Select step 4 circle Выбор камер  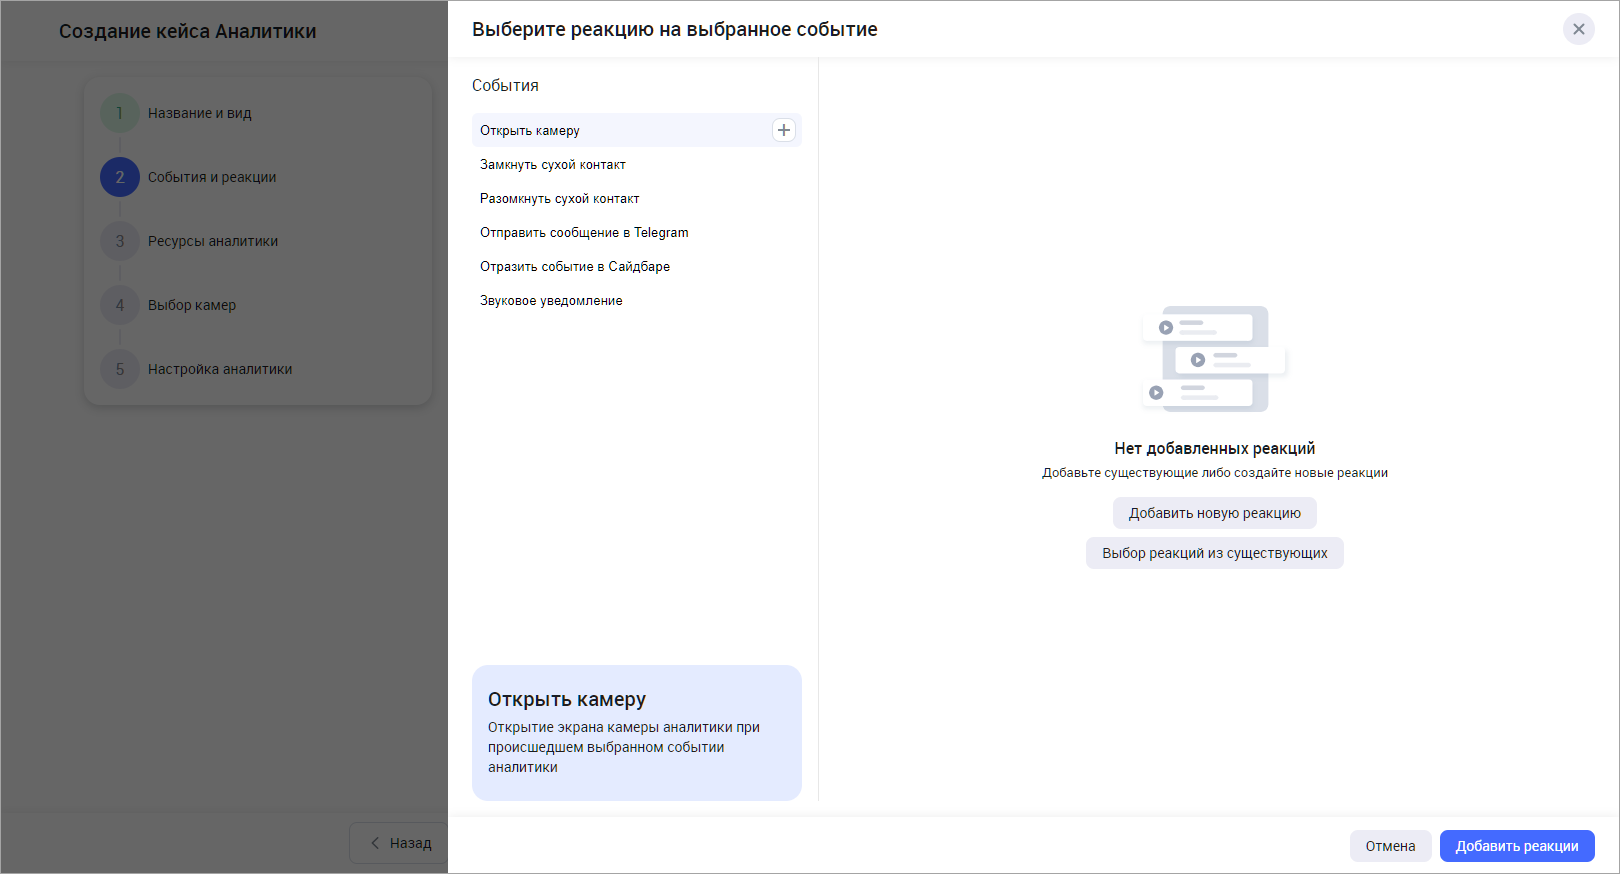click(120, 305)
